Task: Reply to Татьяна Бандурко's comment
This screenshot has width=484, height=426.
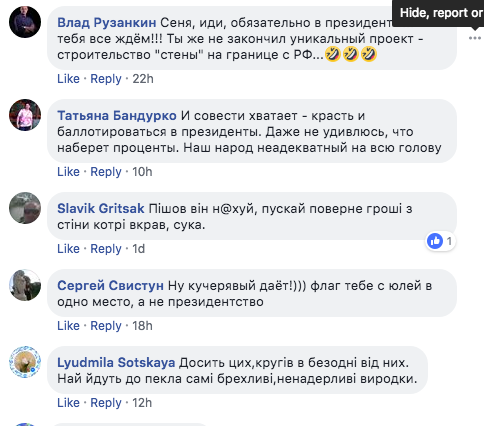Action: (x=106, y=172)
